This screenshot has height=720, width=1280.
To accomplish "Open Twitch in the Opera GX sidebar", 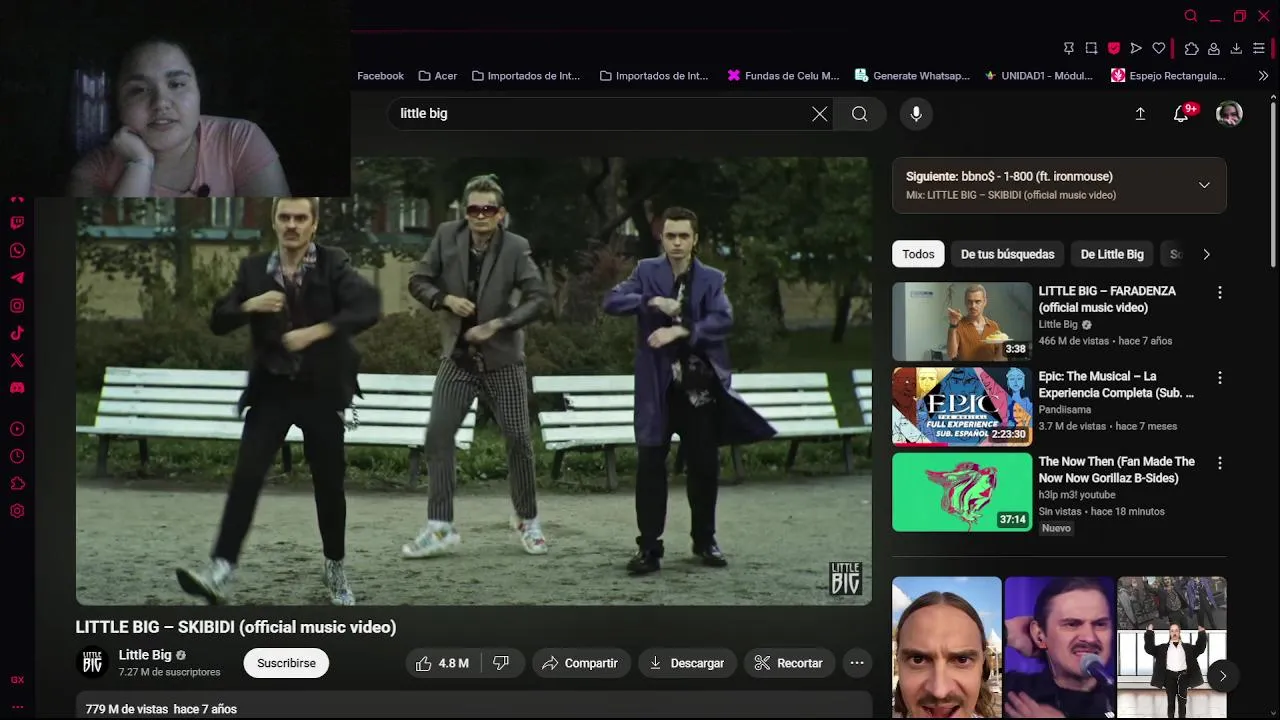I will tap(17, 223).
